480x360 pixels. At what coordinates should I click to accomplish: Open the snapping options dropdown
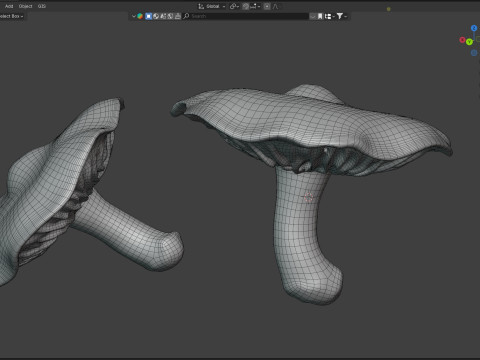pyautogui.click(x=255, y=6)
